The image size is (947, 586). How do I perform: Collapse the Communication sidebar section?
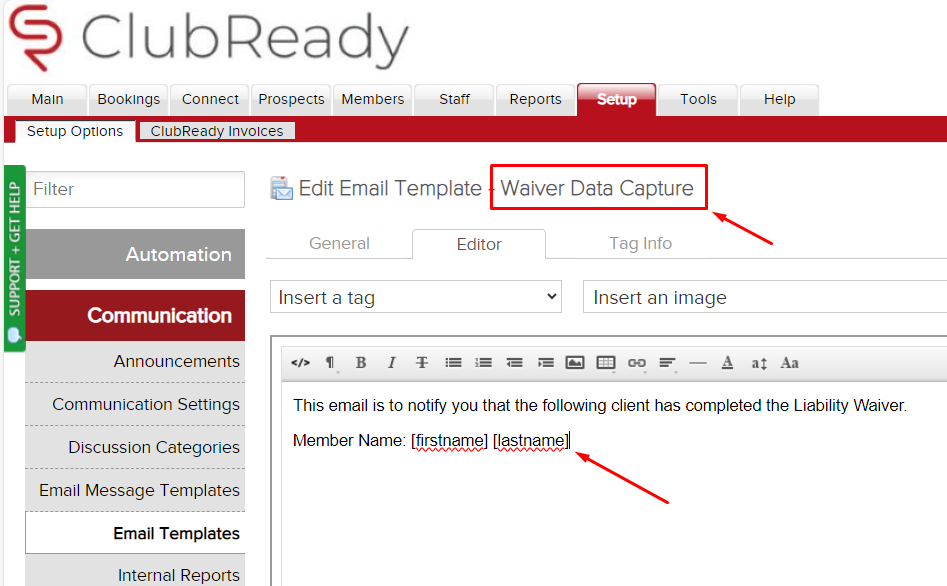[135, 315]
